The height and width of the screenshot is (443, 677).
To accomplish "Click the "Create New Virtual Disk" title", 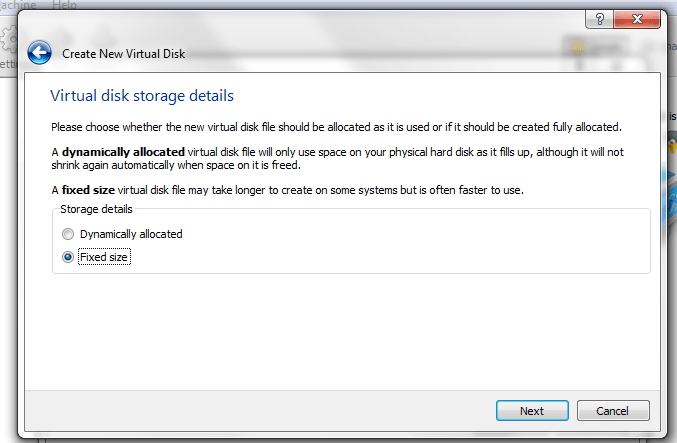I will pos(123,54).
